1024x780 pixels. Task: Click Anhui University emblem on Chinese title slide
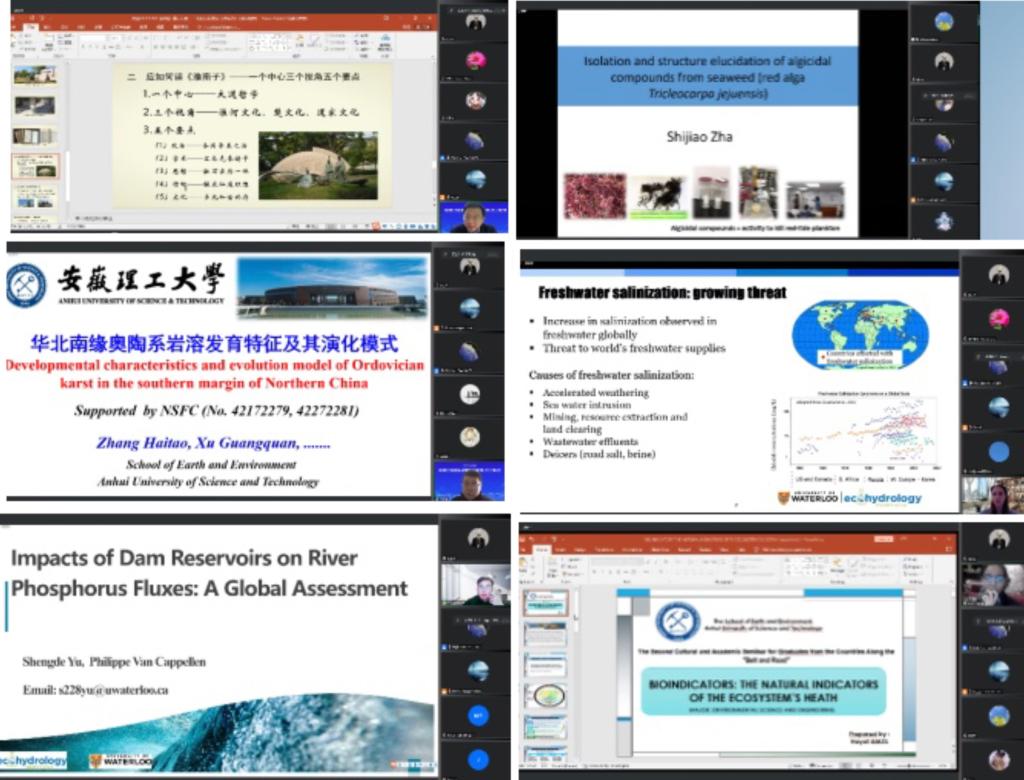(26, 284)
